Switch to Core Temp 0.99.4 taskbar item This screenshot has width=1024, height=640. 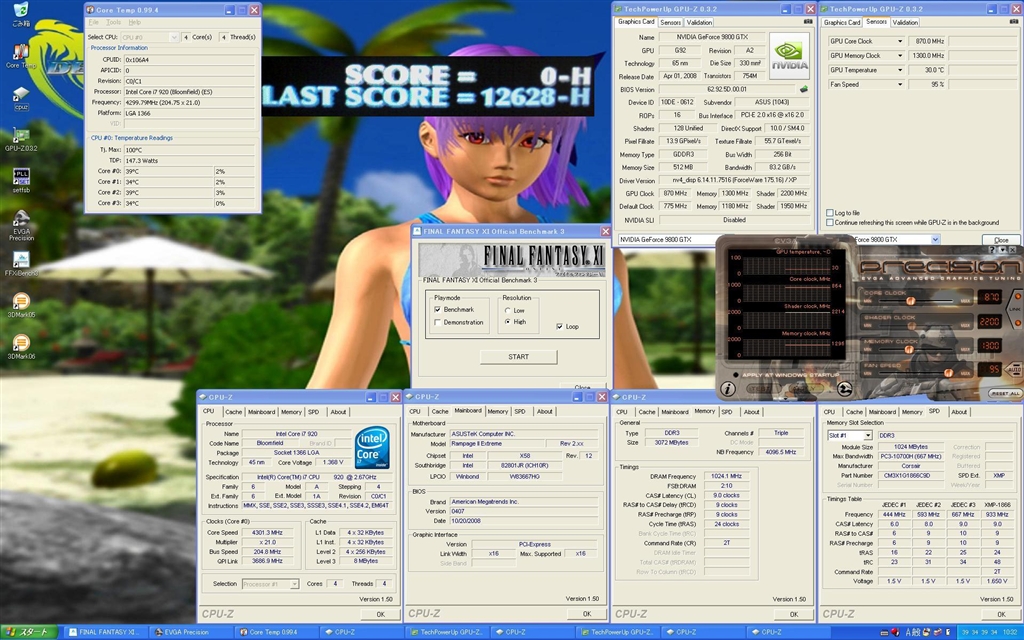pyautogui.click(x=276, y=632)
